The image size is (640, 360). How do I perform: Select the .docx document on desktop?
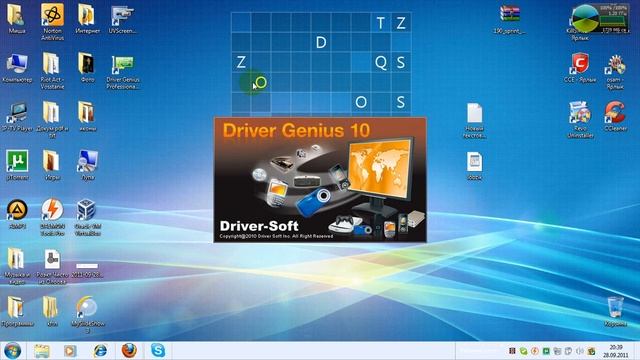tap(474, 166)
